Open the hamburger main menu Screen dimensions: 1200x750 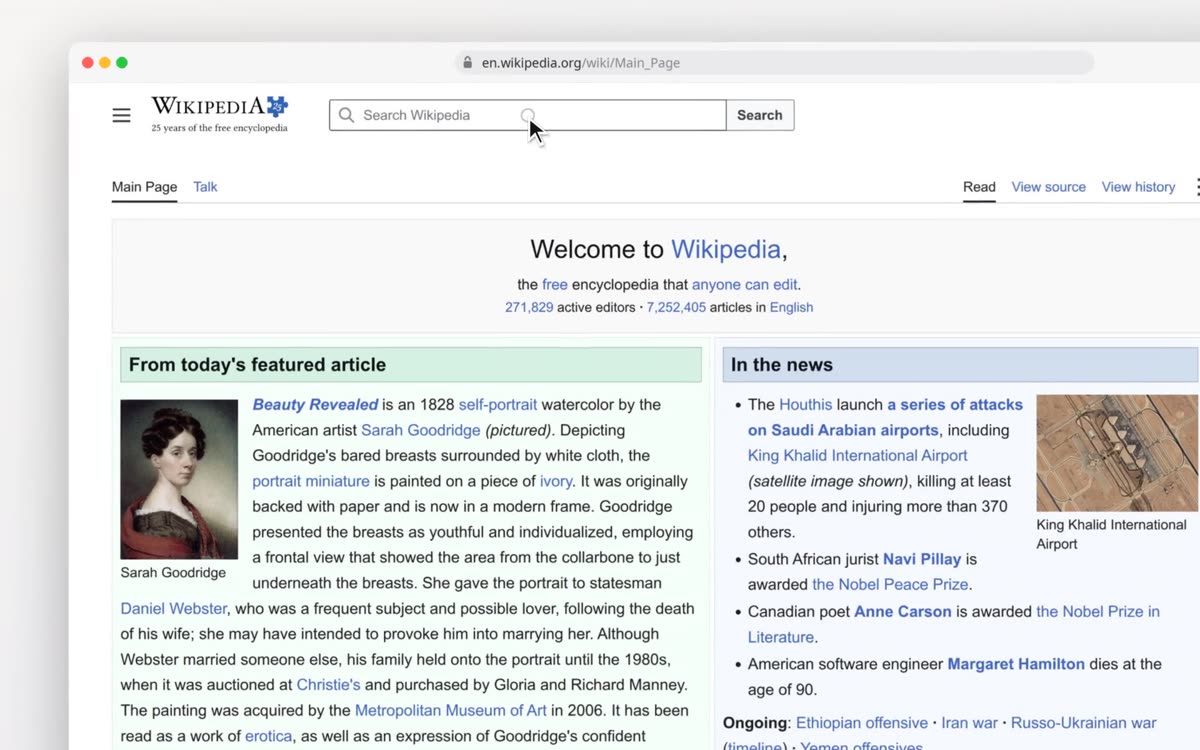pos(121,115)
